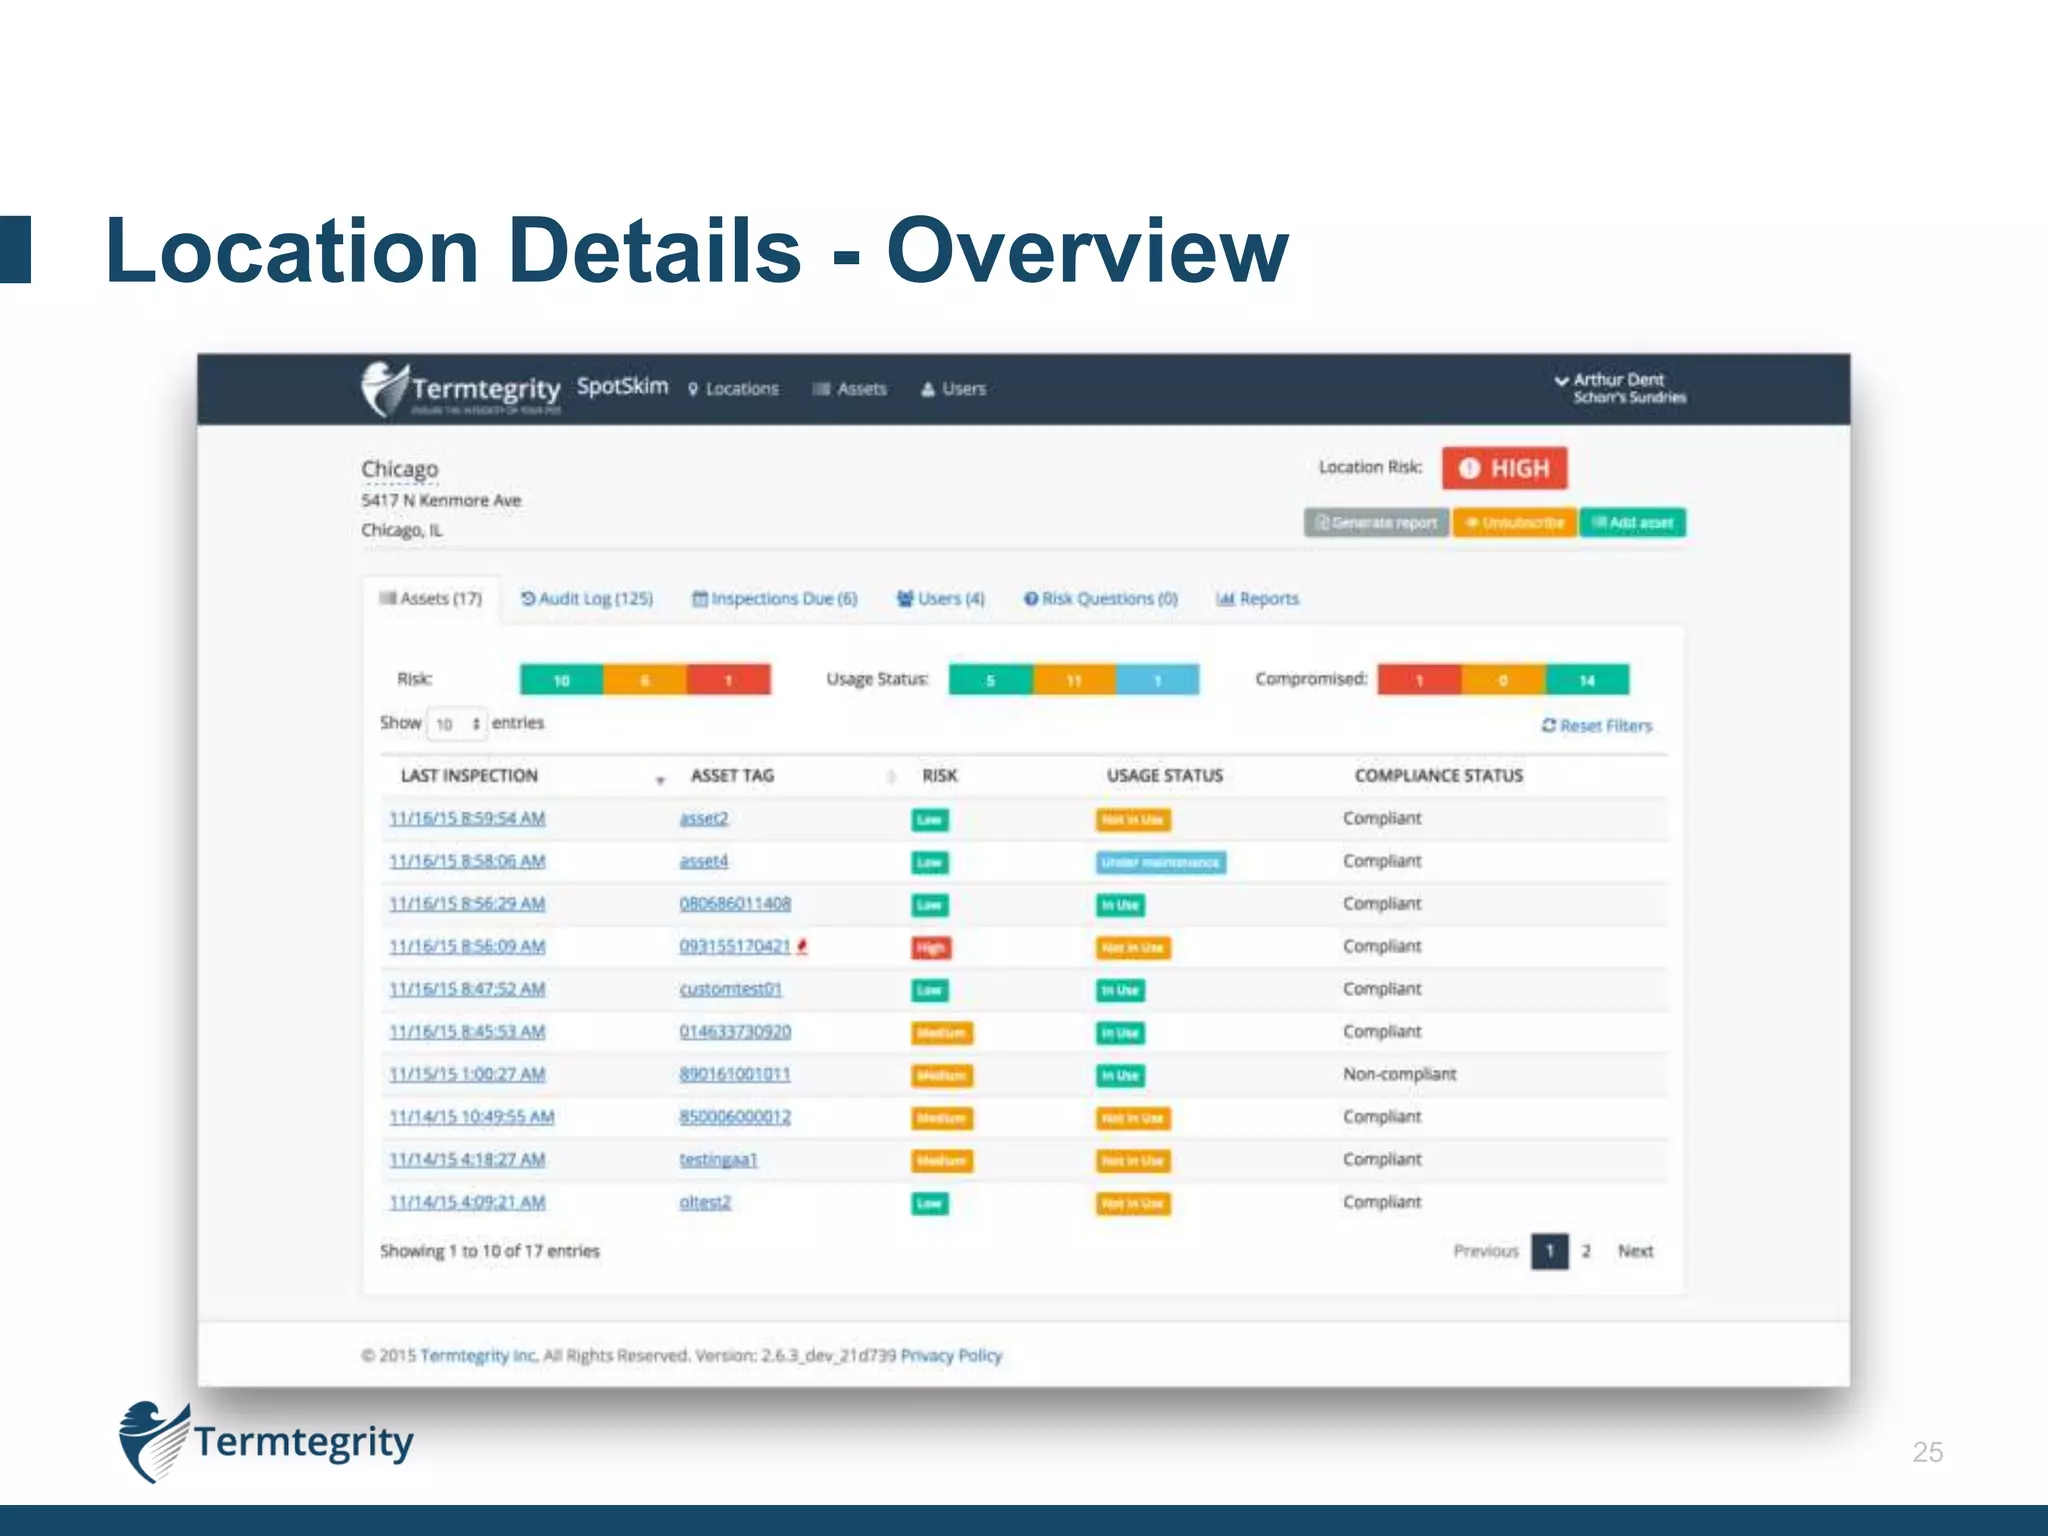Viewport: 2048px width, 1536px height.
Task: Open the Inspections Due (6) tab
Action: [x=775, y=599]
